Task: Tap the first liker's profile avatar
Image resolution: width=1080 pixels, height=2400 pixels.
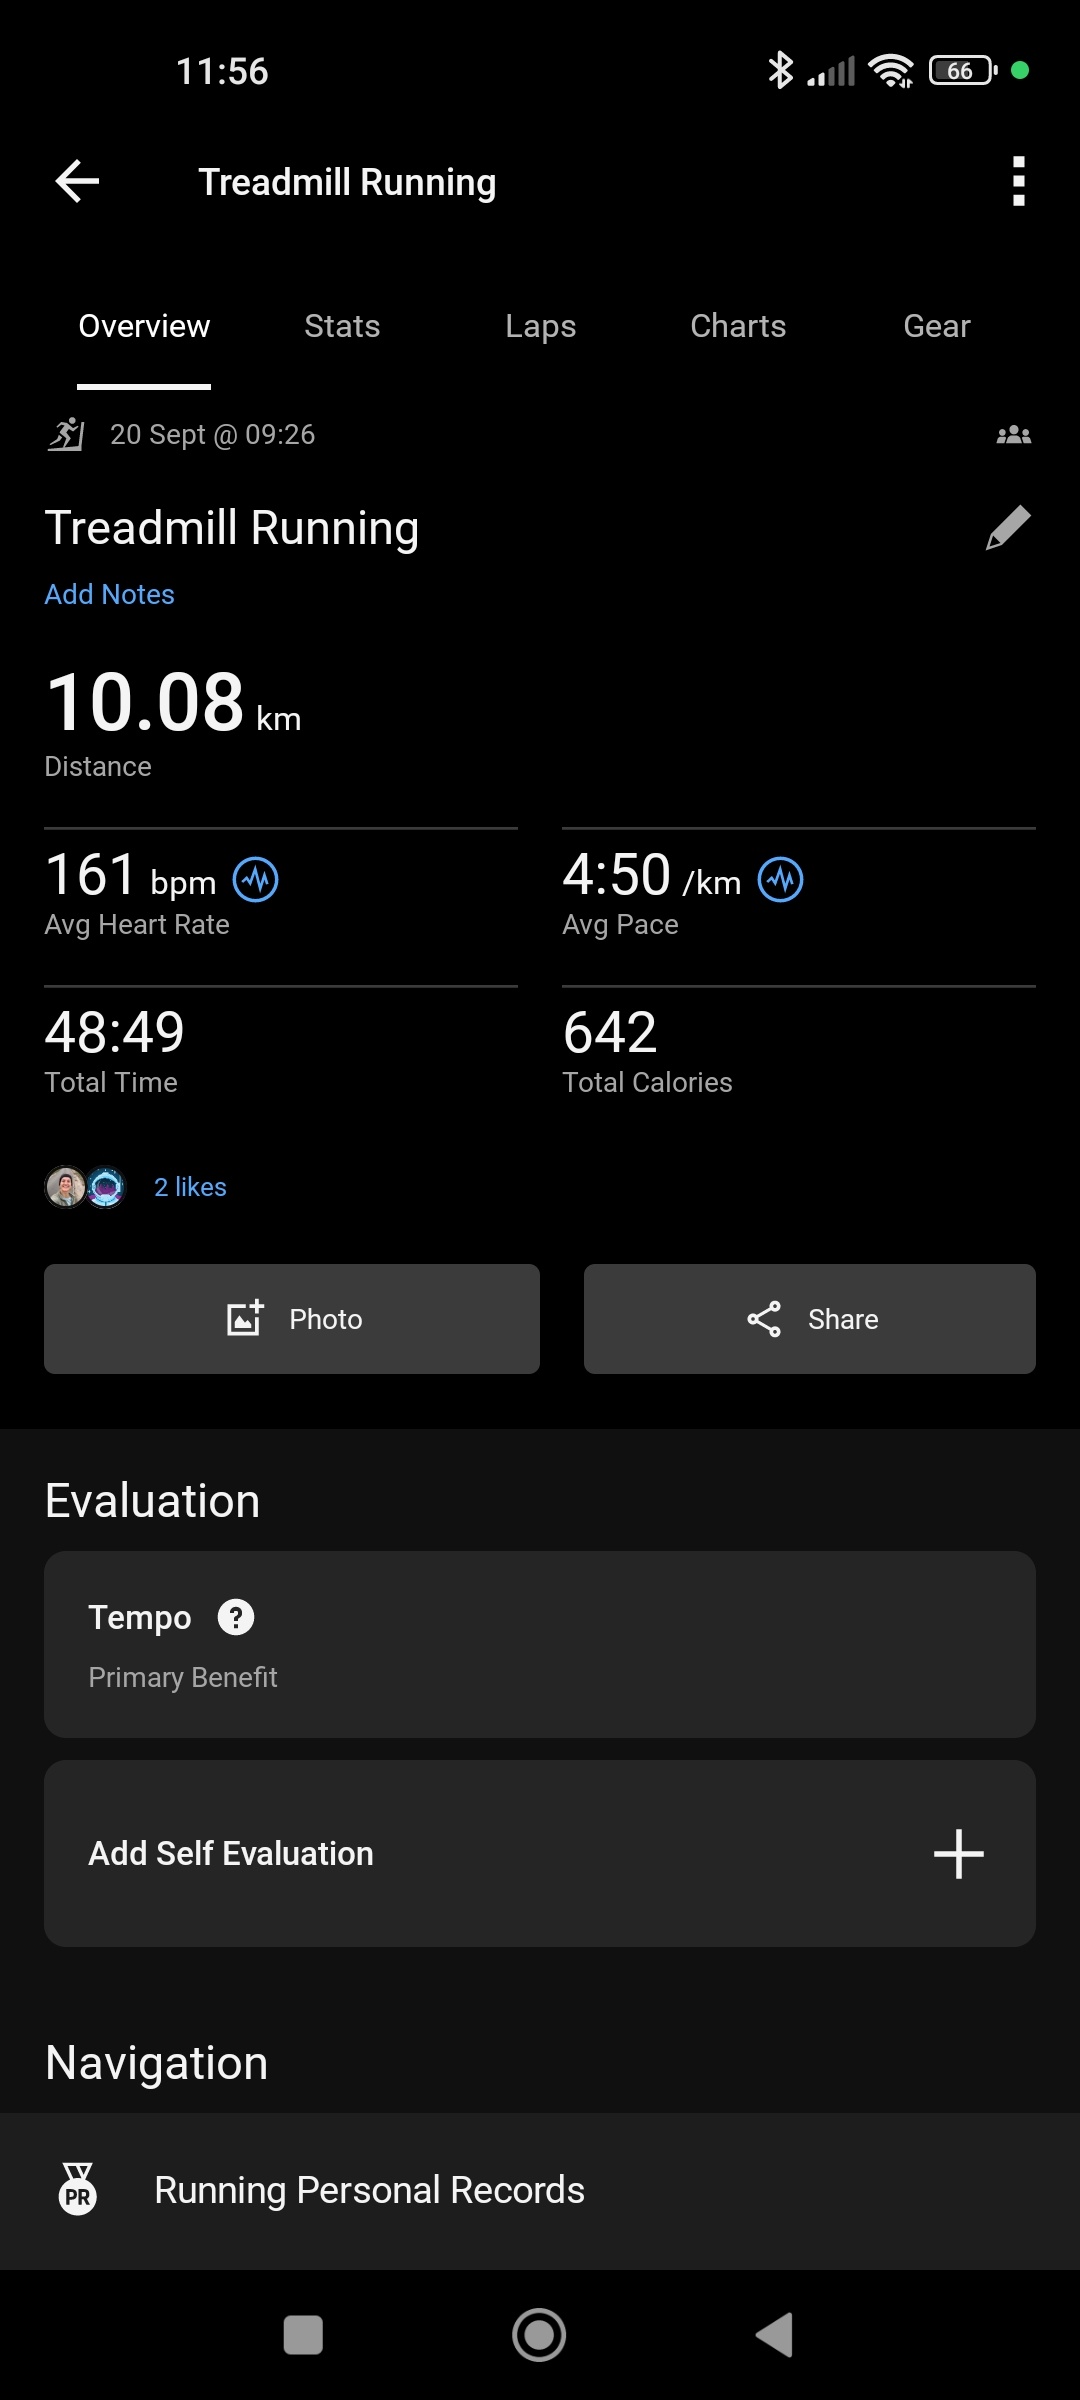Action: click(66, 1187)
